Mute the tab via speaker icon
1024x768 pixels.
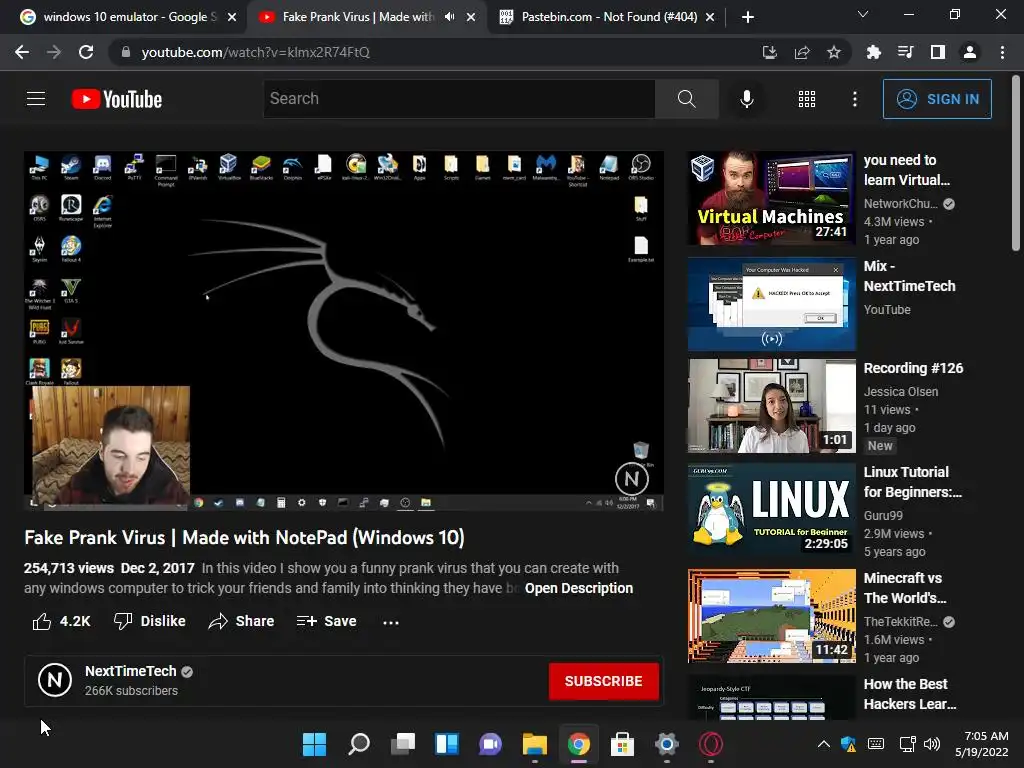pyautogui.click(x=449, y=17)
